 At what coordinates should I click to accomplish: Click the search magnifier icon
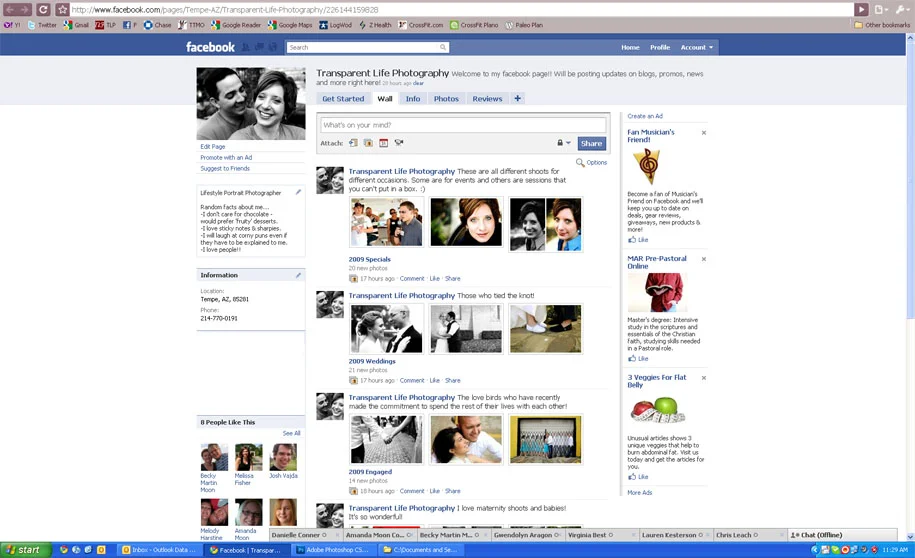pyautogui.click(x=443, y=47)
